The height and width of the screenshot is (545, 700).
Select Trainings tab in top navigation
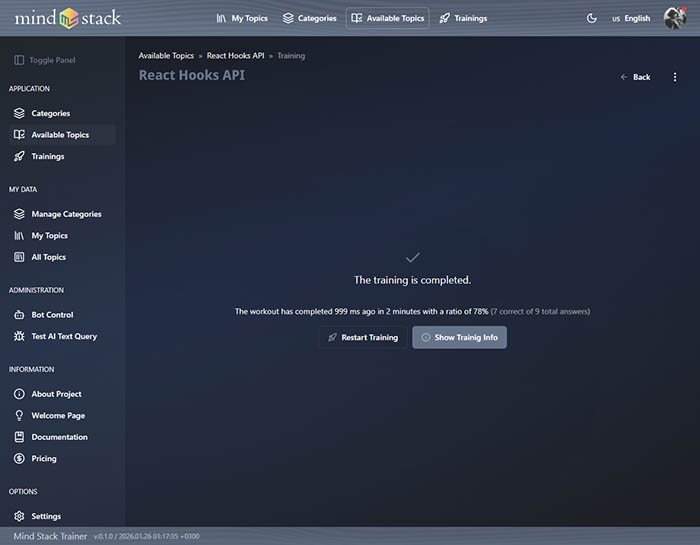coord(463,18)
